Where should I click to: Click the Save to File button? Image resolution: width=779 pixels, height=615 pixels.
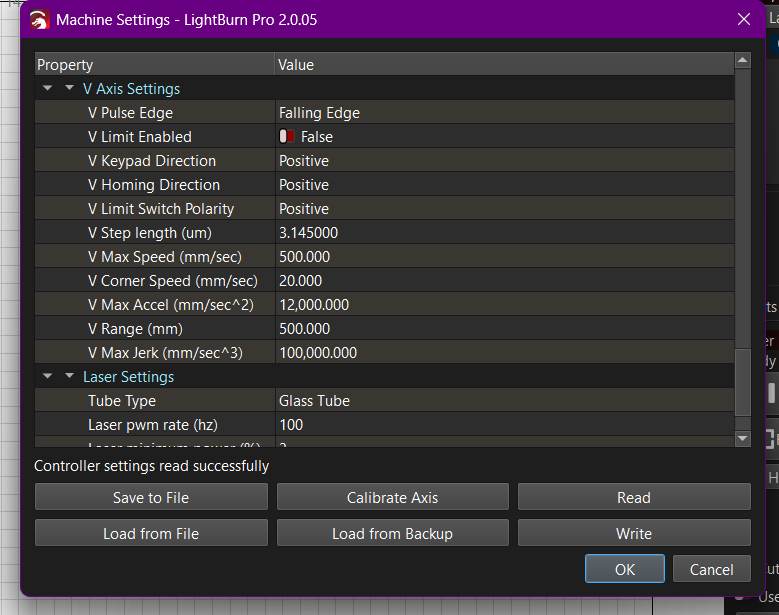click(151, 497)
